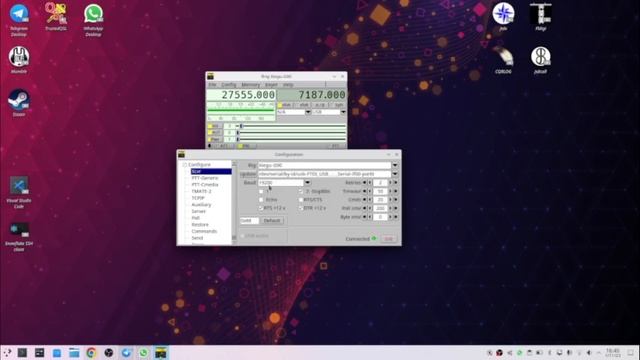The width and height of the screenshot is (640, 360).
Task: Click the 27555.000 frequency display
Action: (241, 95)
